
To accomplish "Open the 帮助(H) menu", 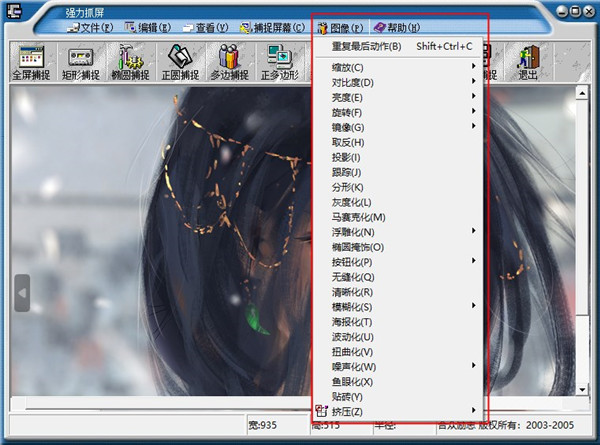I will point(397,28).
